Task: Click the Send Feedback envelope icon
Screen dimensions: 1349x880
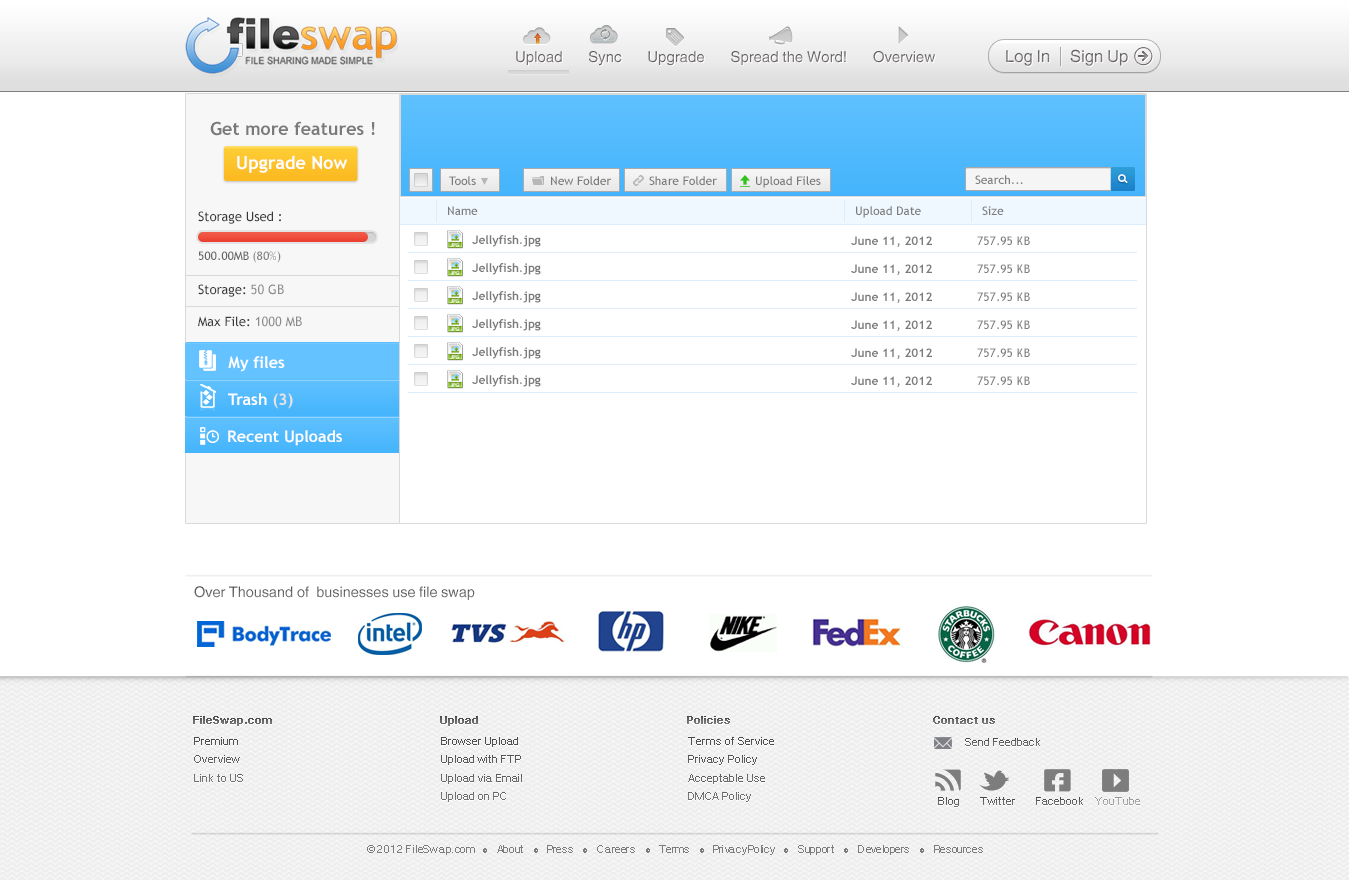Action: point(942,743)
